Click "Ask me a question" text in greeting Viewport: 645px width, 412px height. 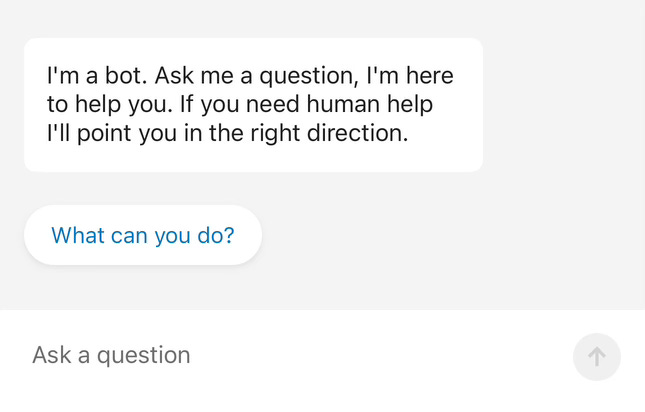(254, 76)
